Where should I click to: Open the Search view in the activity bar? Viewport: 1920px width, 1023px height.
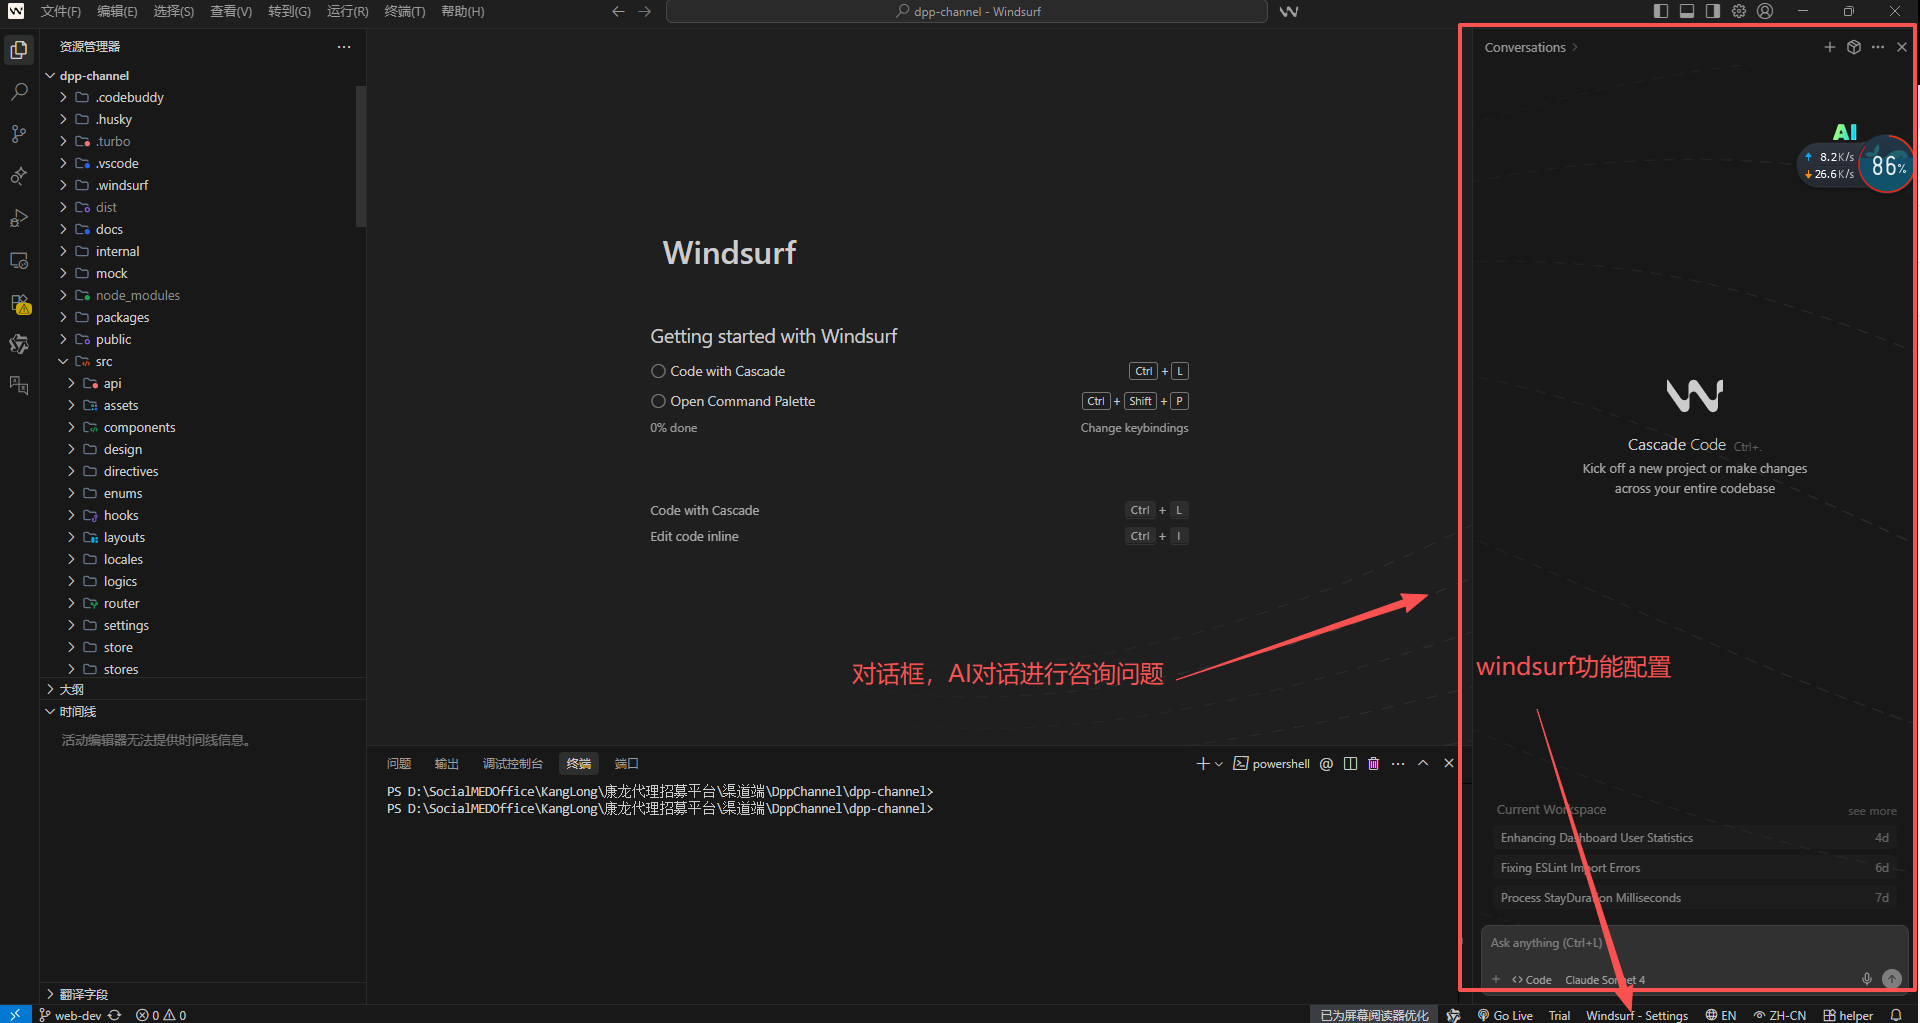coord(19,92)
